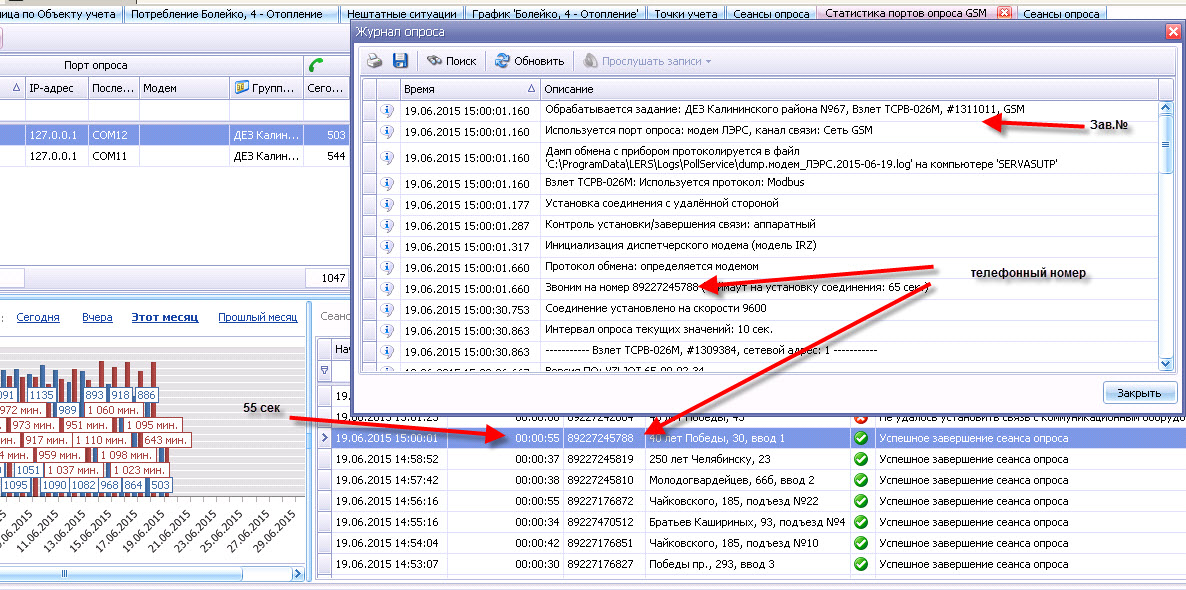The width and height of the screenshot is (1186, 590).
Task: Switch to Точки учета tab
Action: click(x=686, y=14)
